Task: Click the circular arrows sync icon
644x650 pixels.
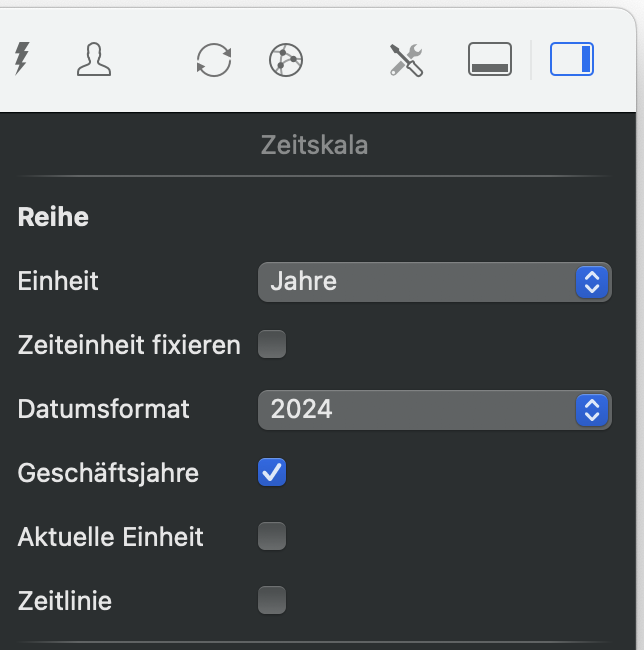Action: (213, 60)
